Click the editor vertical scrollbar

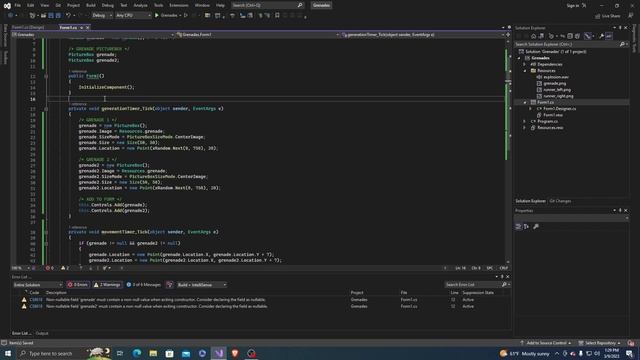click(508, 151)
